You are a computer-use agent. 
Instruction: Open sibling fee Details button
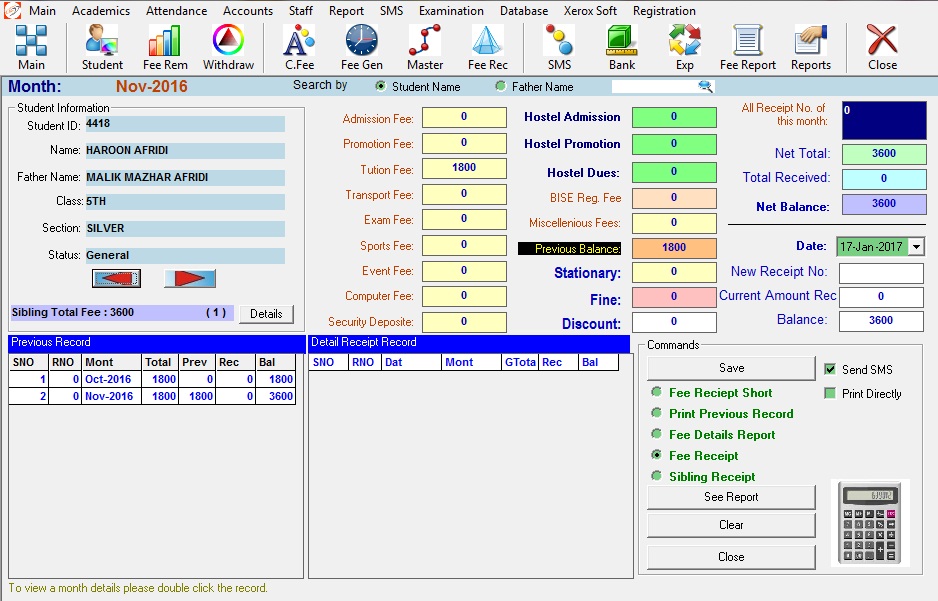266,314
